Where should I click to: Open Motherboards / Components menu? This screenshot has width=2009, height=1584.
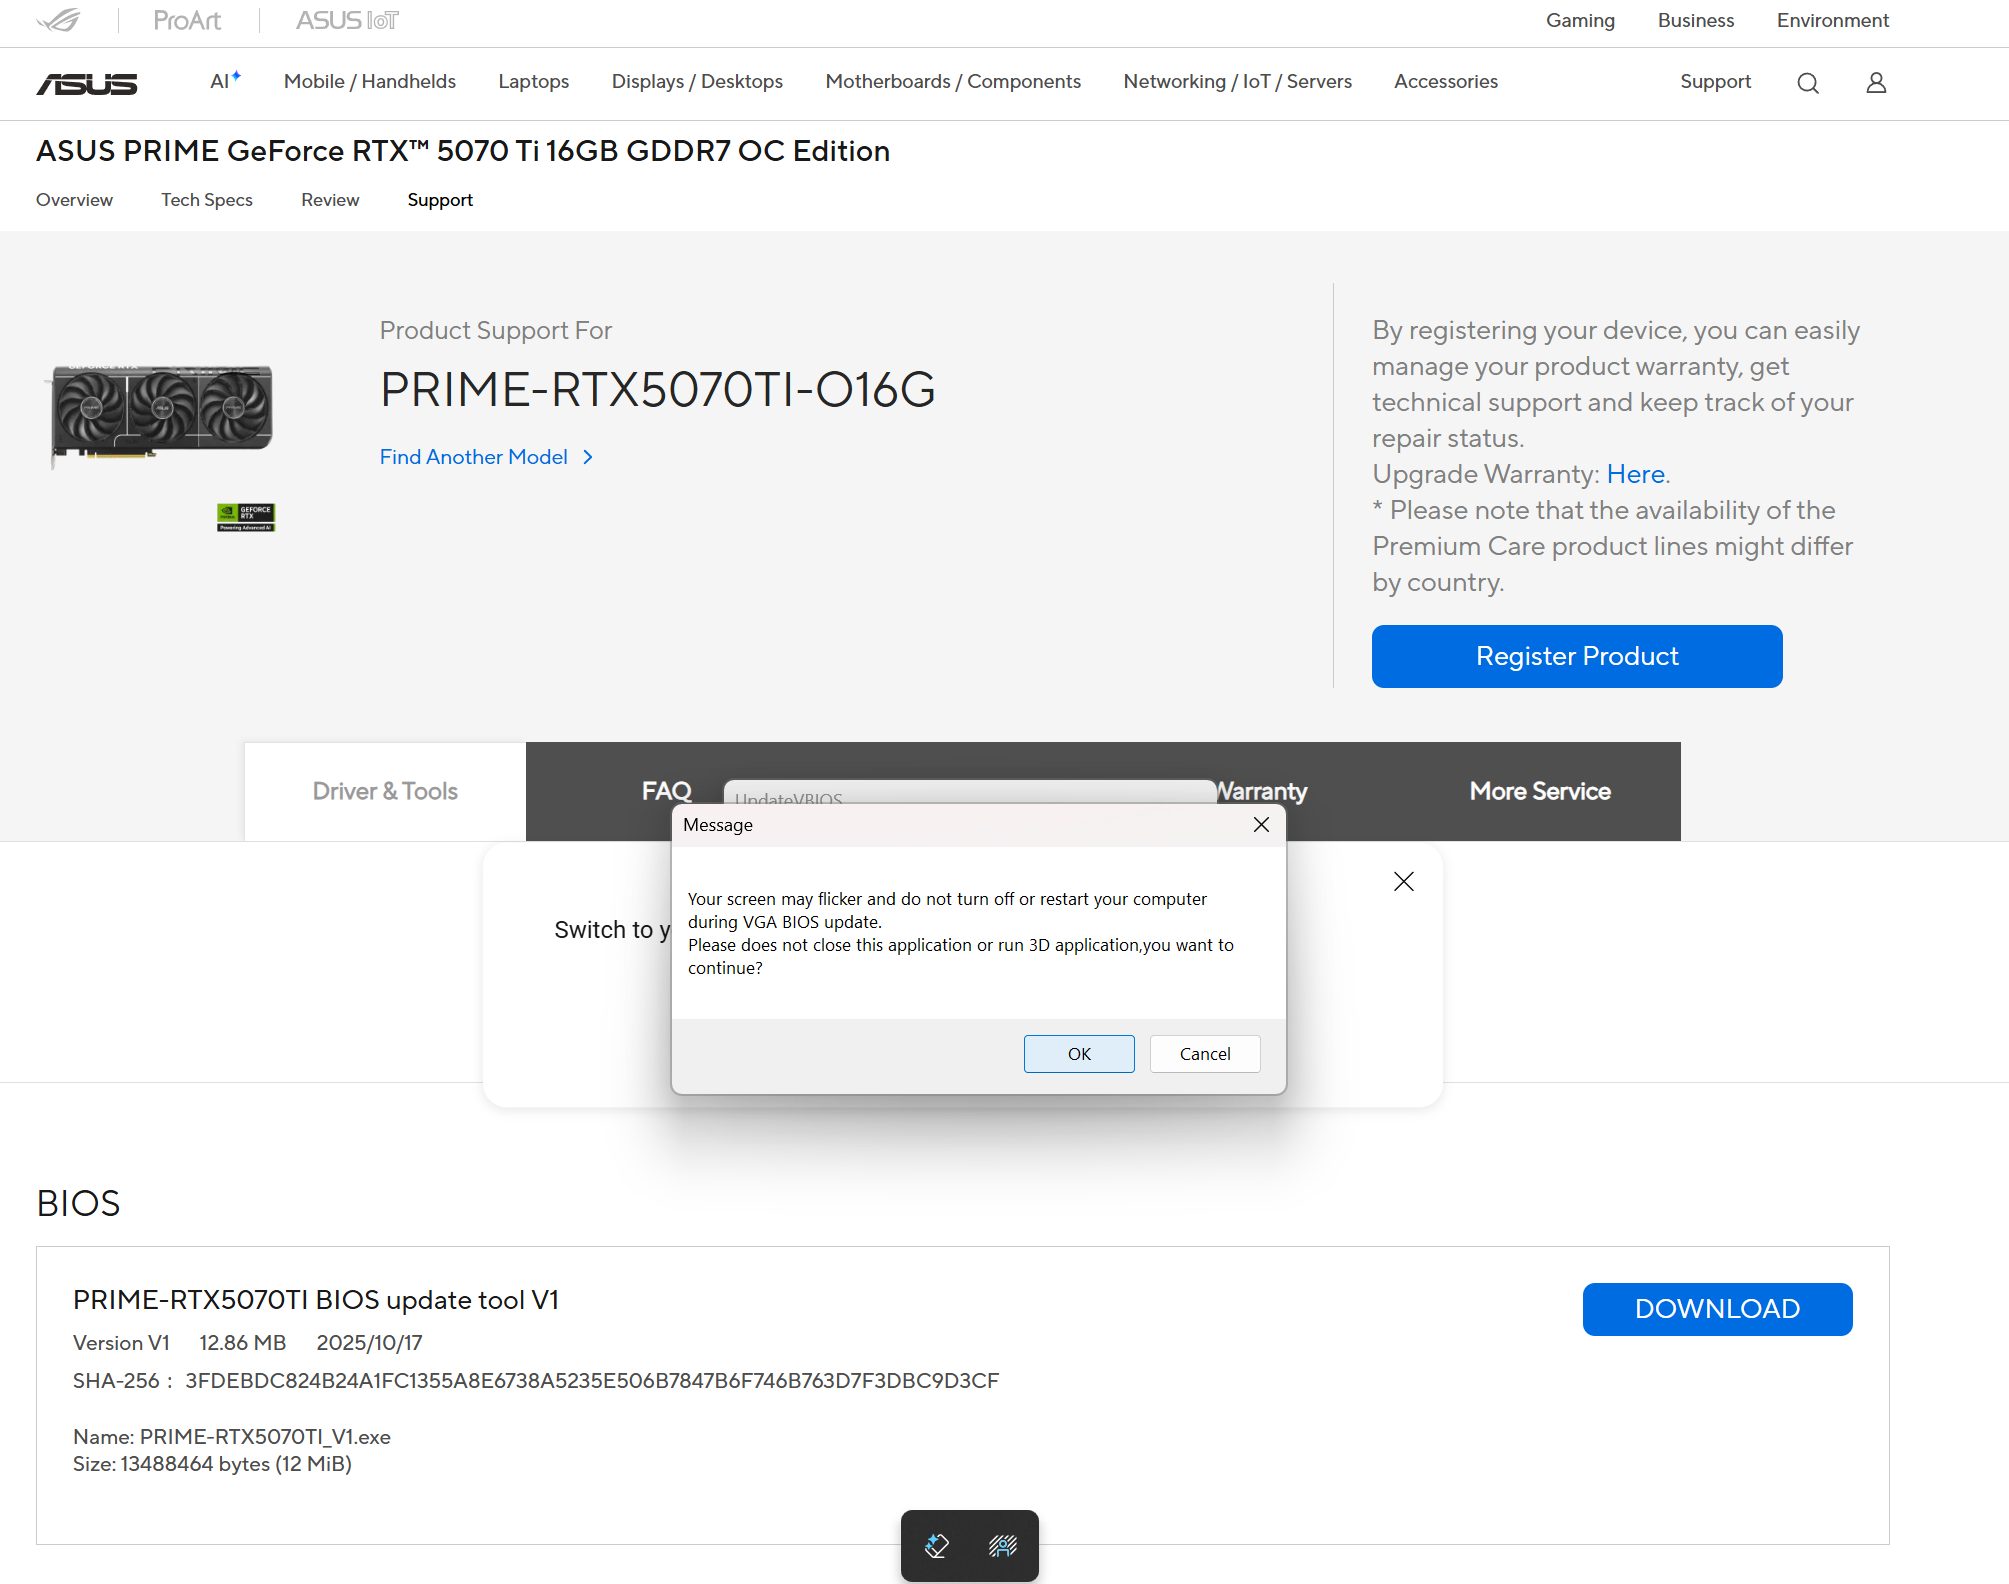click(952, 82)
